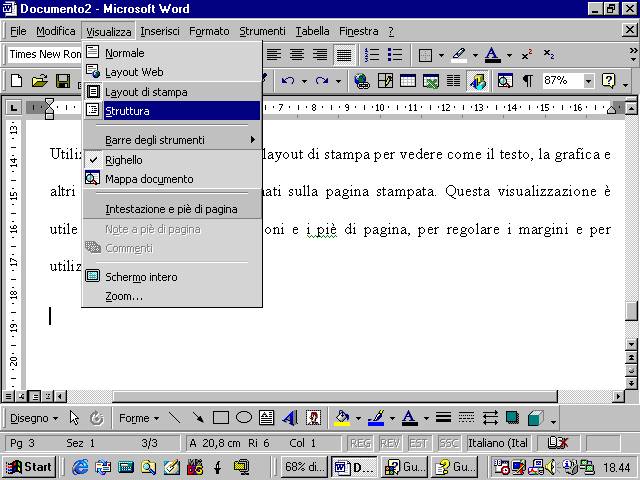Screen dimensions: 640x480
Task: Insert an Excel worksheet
Action: 431,81
